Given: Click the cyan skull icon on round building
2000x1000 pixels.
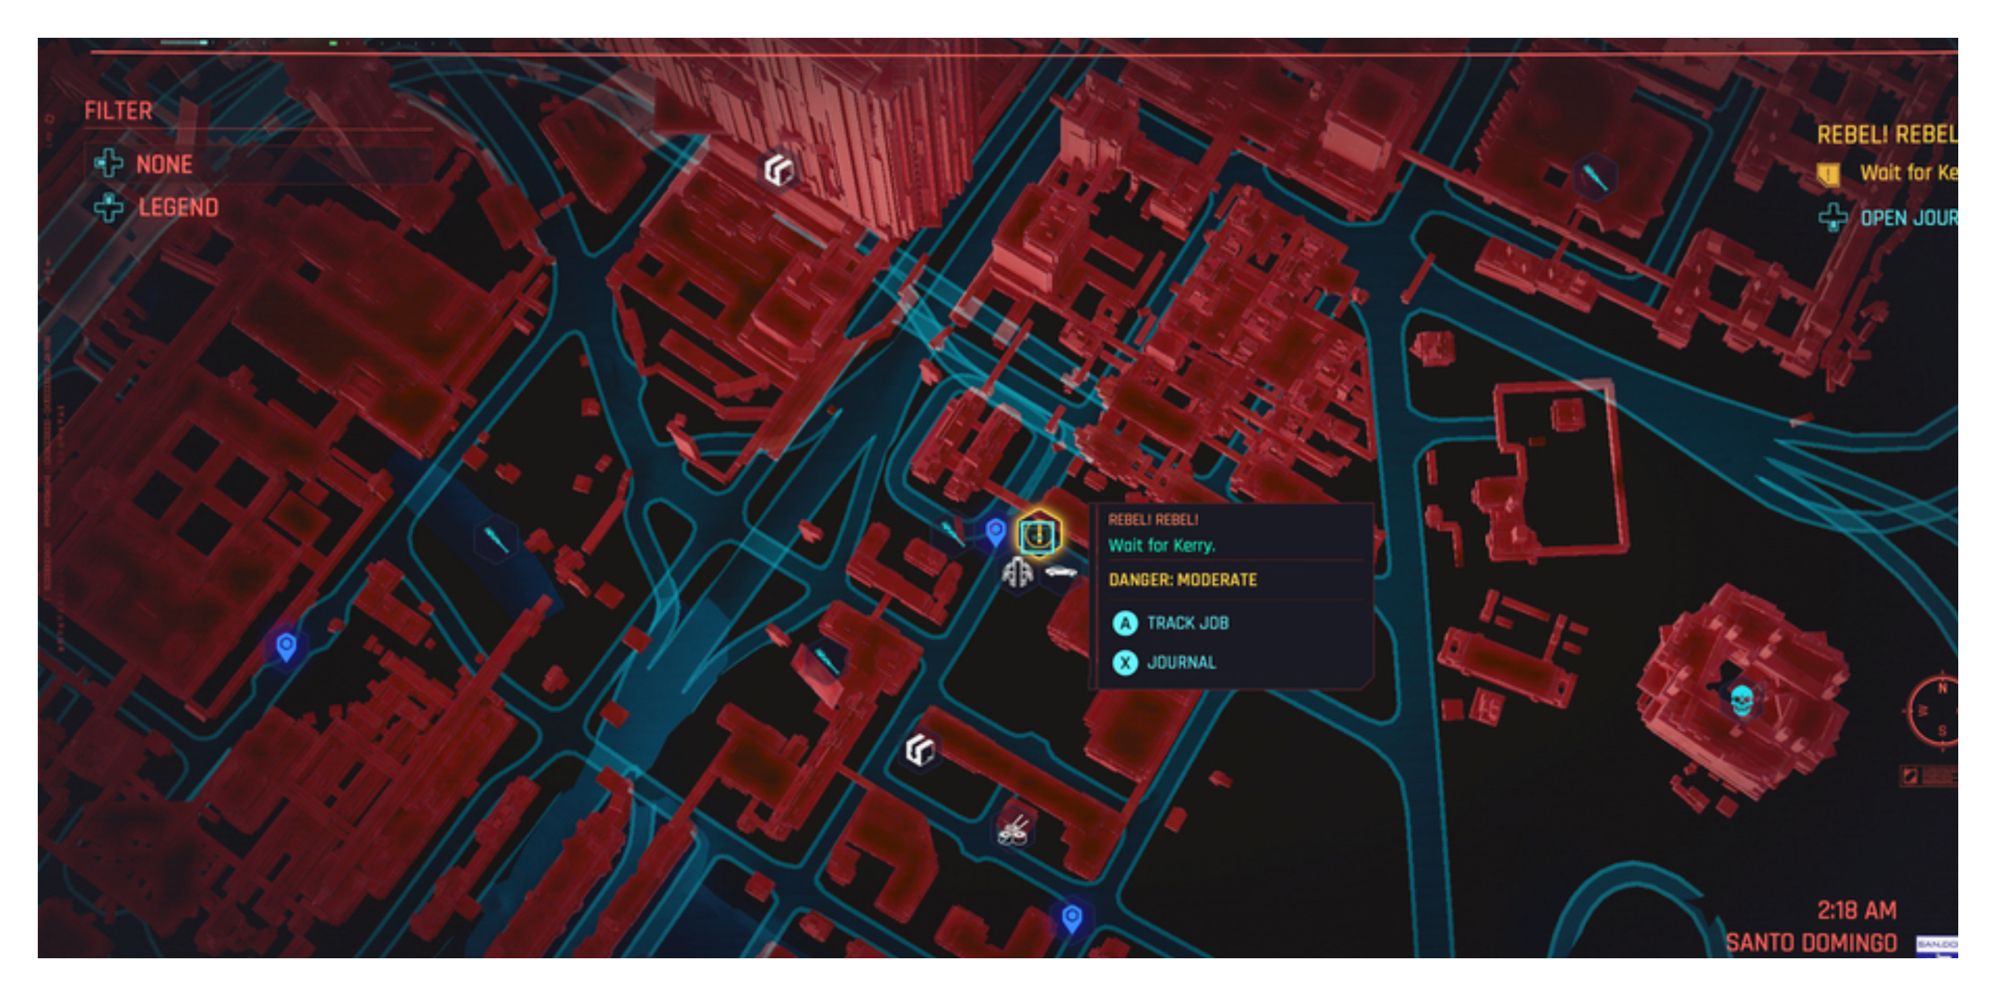Looking at the screenshot, I should (x=1741, y=699).
